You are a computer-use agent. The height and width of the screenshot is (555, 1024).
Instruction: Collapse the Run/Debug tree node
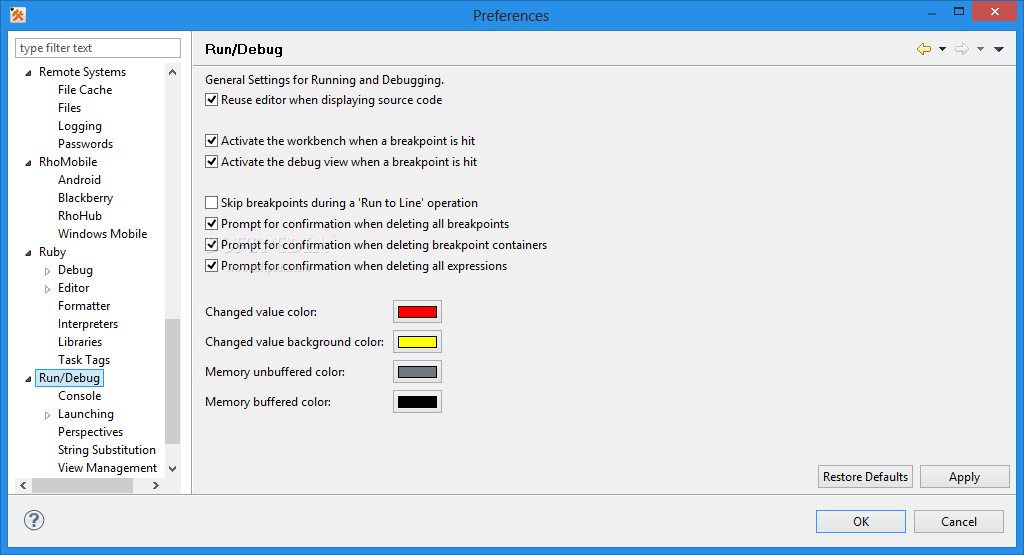pos(28,379)
